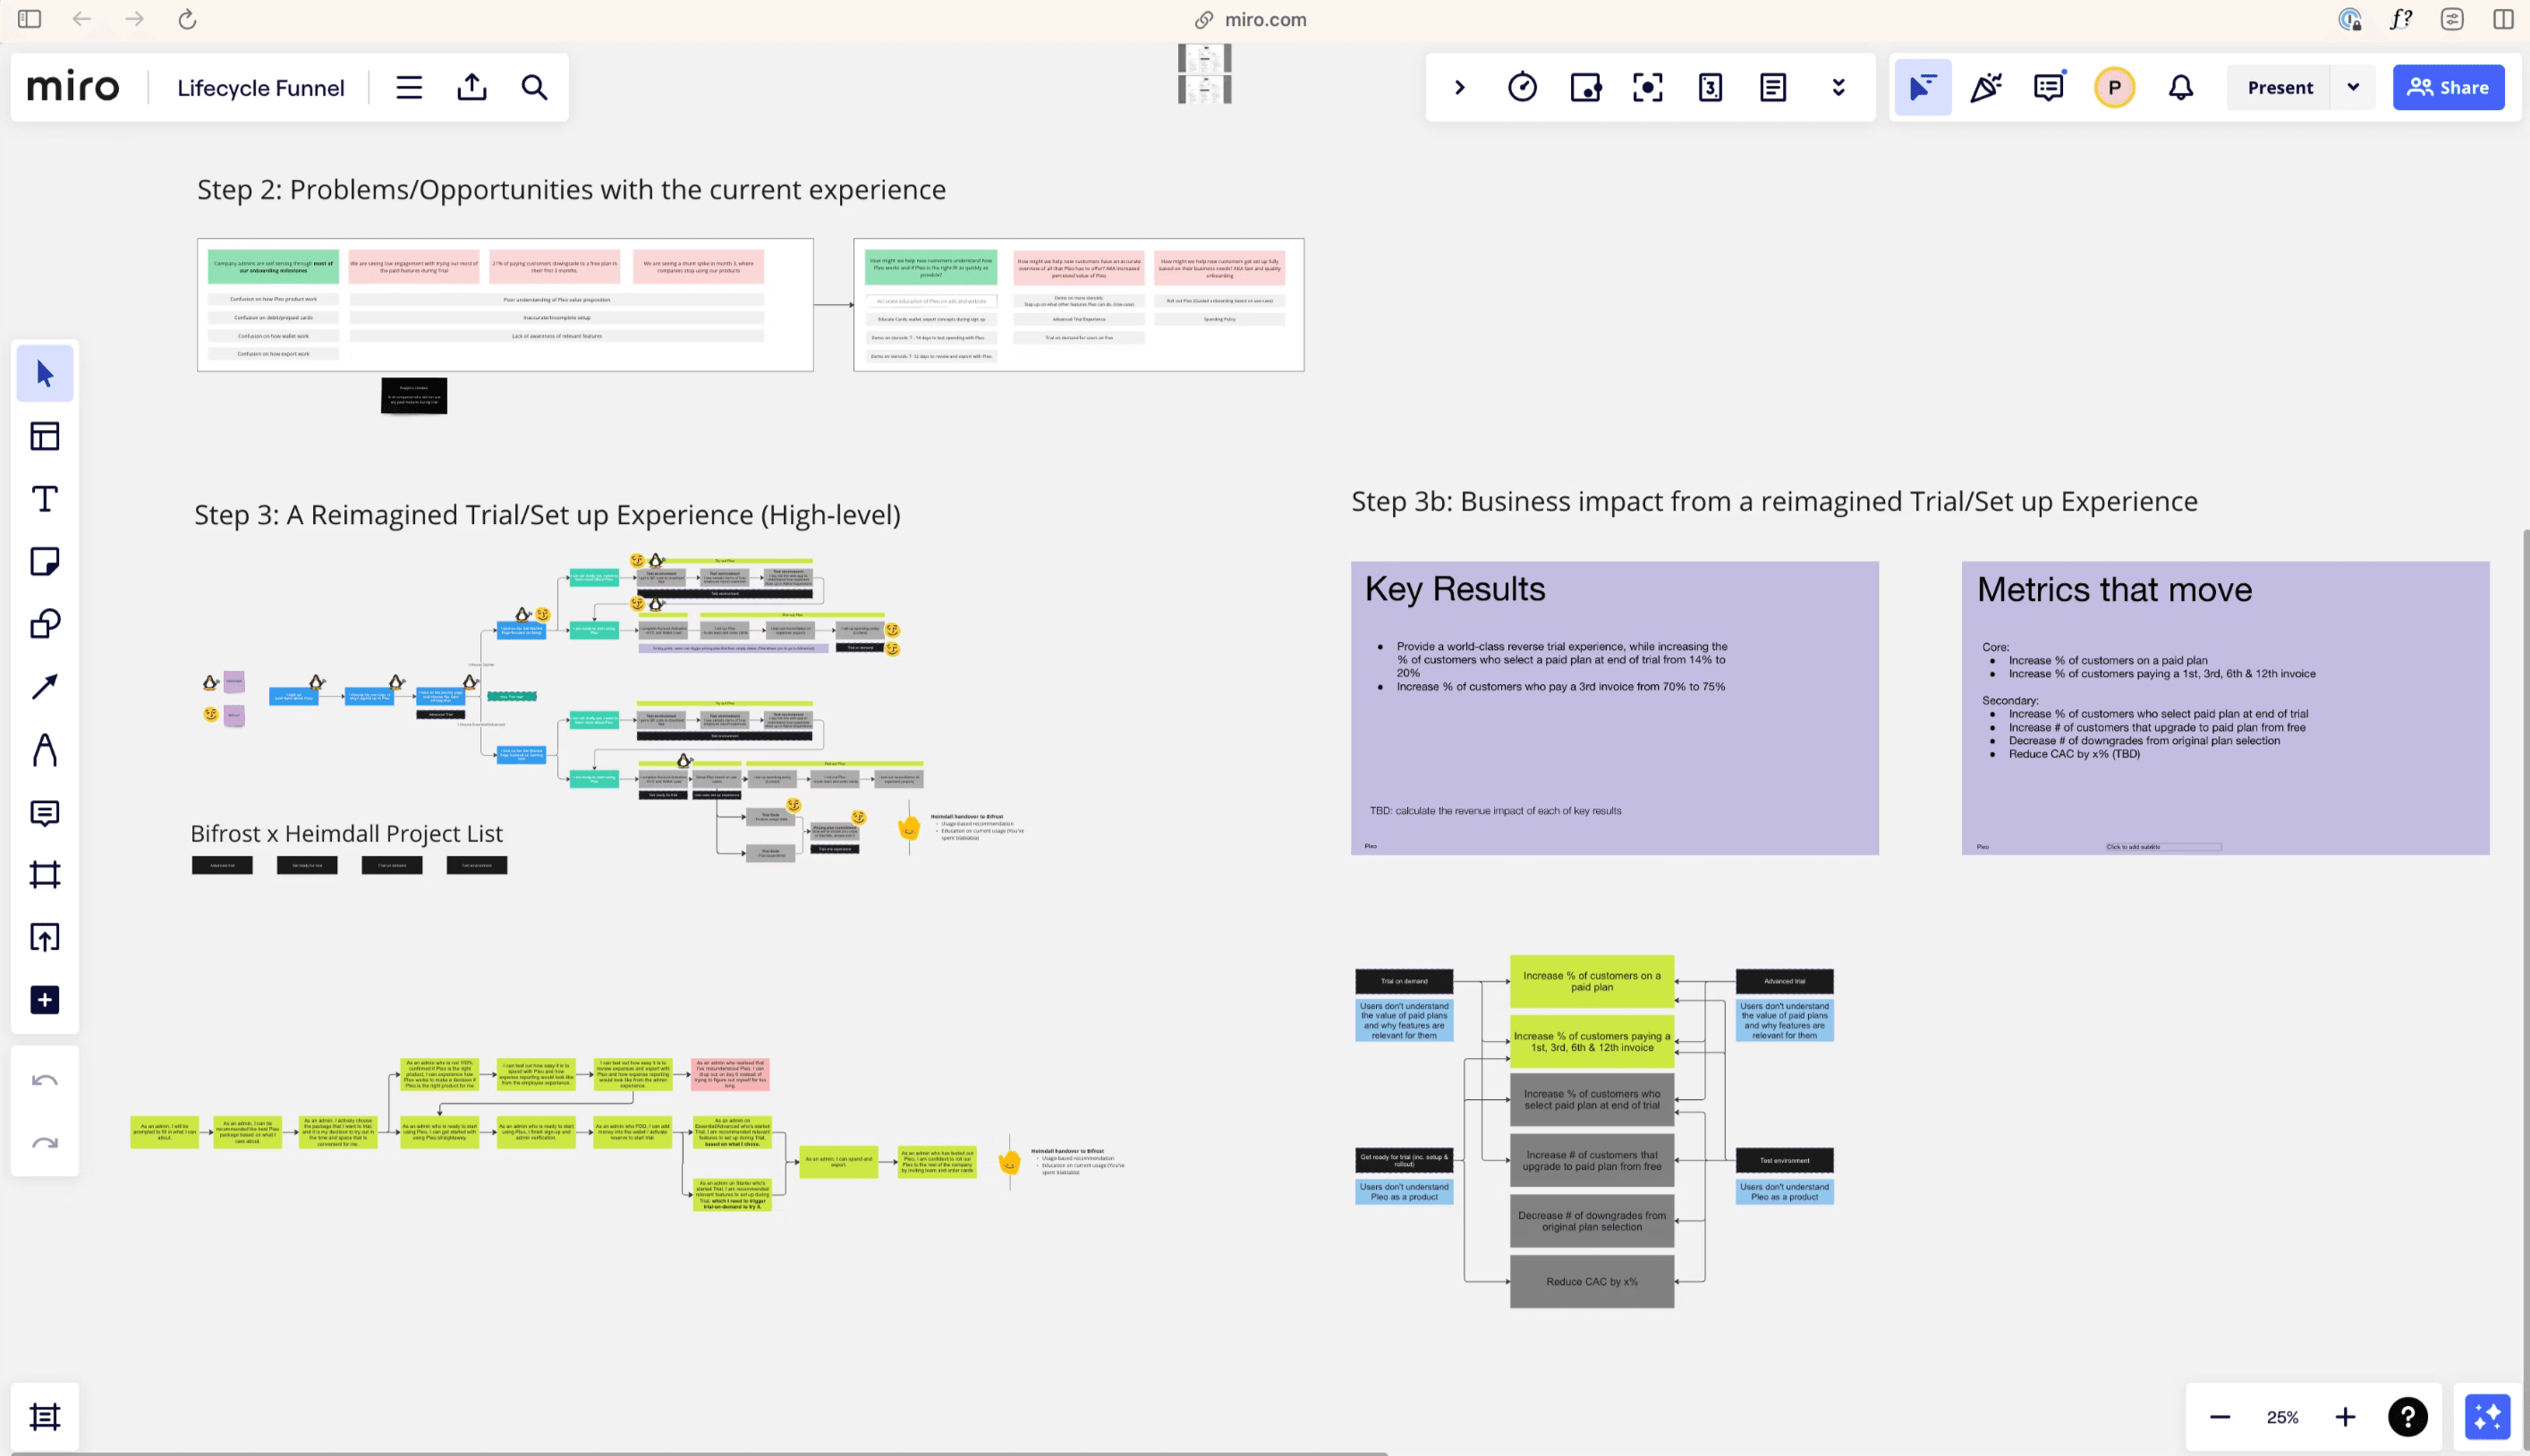Toggle collaborators' cursors visibility
The image size is (2530, 1456).
(1923, 88)
